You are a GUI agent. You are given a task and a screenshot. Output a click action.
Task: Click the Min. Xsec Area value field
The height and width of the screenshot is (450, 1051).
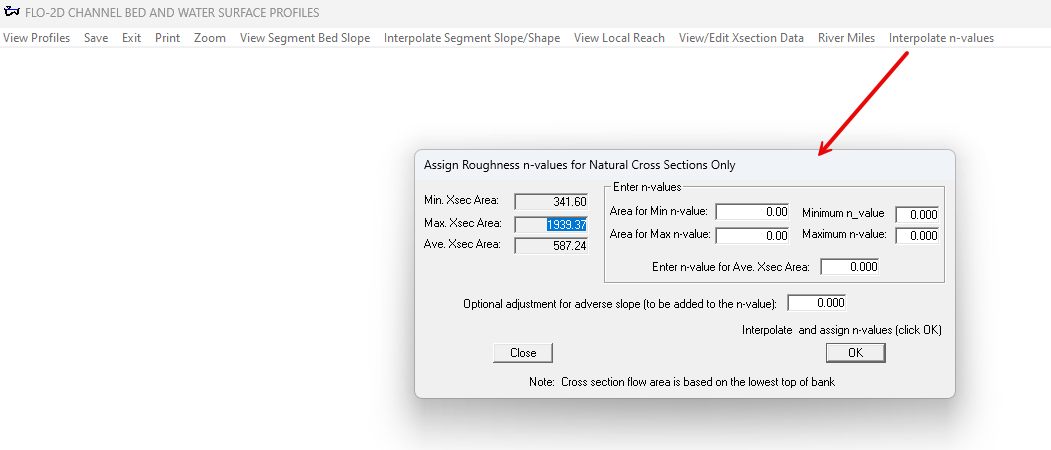(x=552, y=202)
